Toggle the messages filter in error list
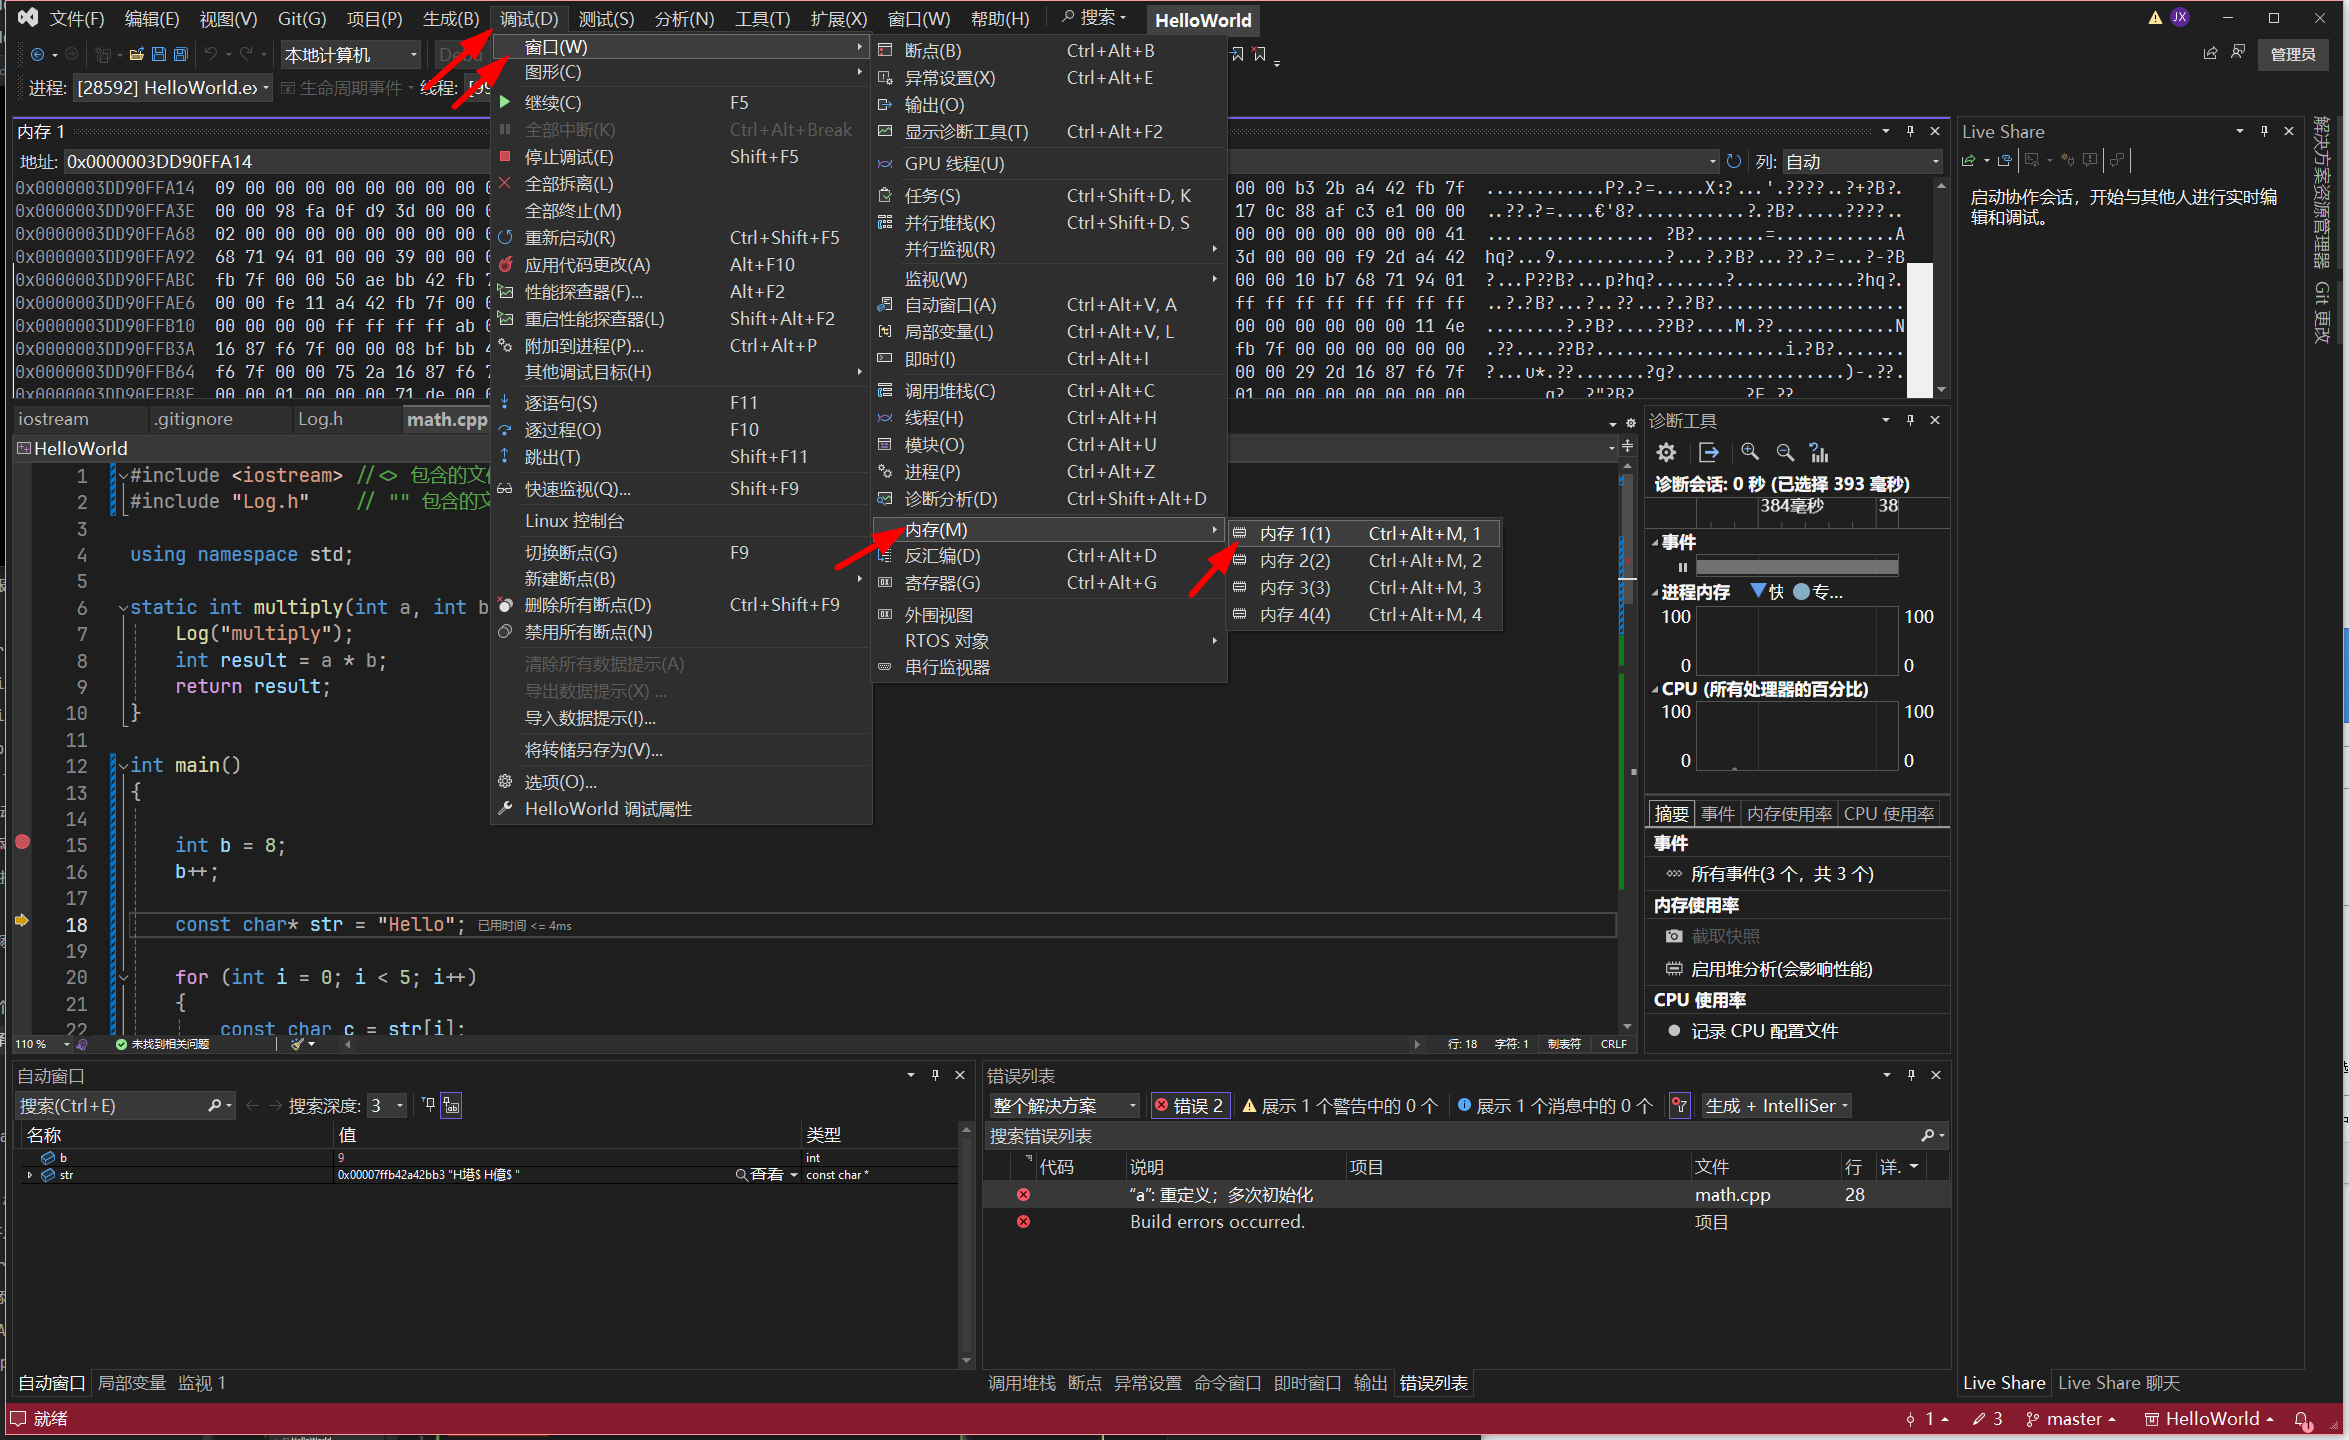Image resolution: width=2349 pixels, height=1440 pixels. coord(1554,1105)
